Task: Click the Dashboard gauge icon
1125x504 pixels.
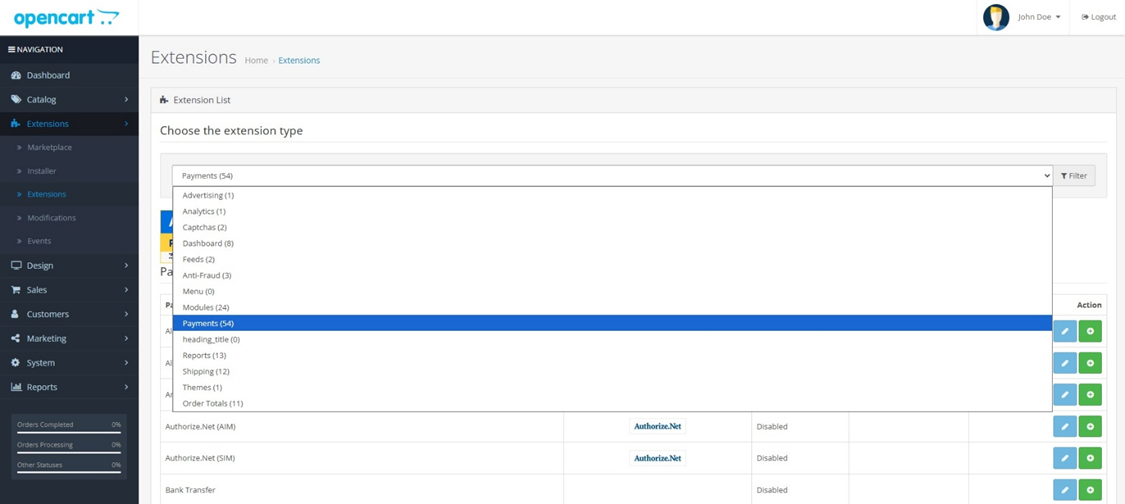Action: [x=16, y=75]
